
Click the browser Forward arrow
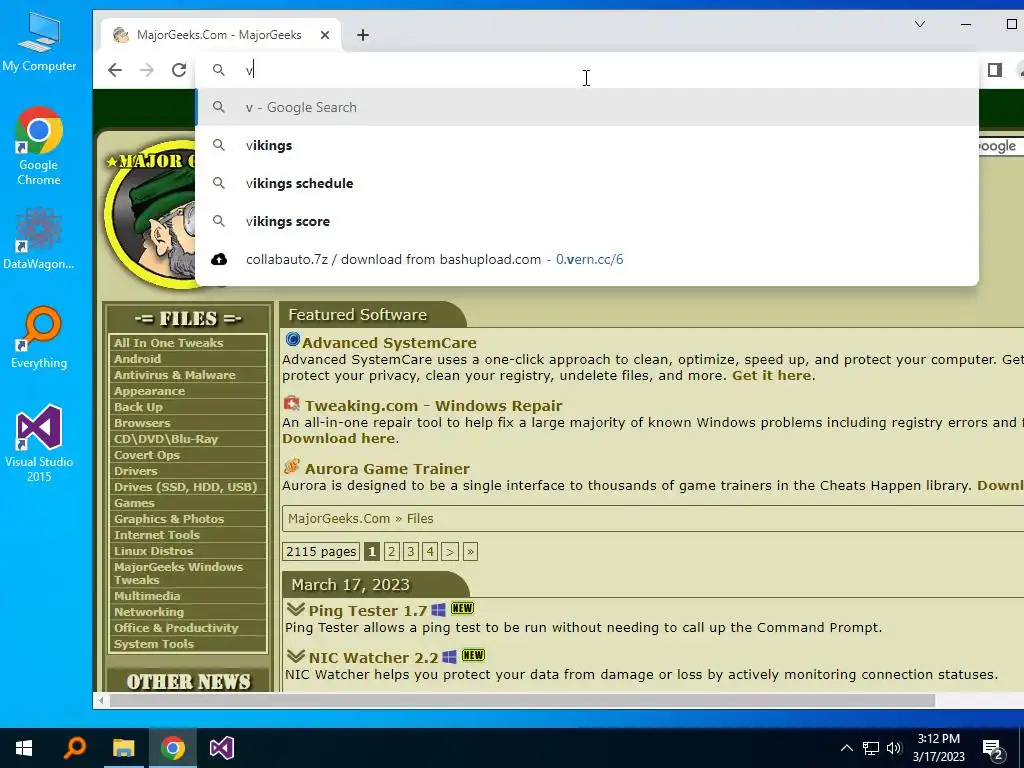pyautogui.click(x=147, y=70)
